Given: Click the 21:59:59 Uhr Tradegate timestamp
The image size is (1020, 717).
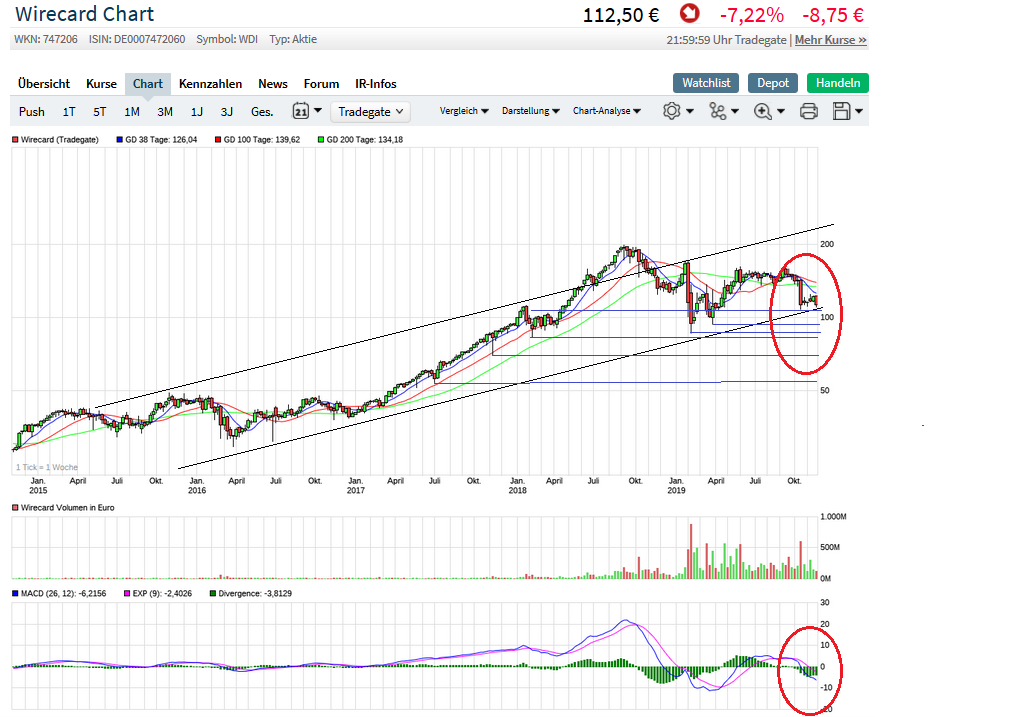Looking at the screenshot, I should click(726, 40).
